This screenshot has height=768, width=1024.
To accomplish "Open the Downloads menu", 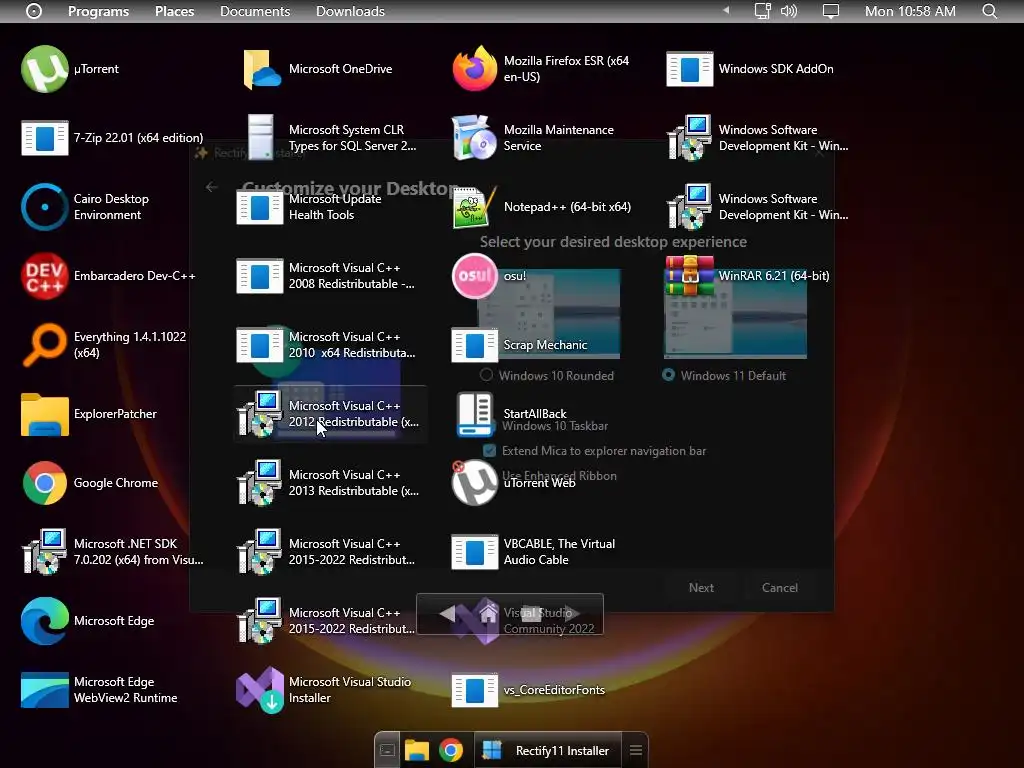I will [350, 11].
